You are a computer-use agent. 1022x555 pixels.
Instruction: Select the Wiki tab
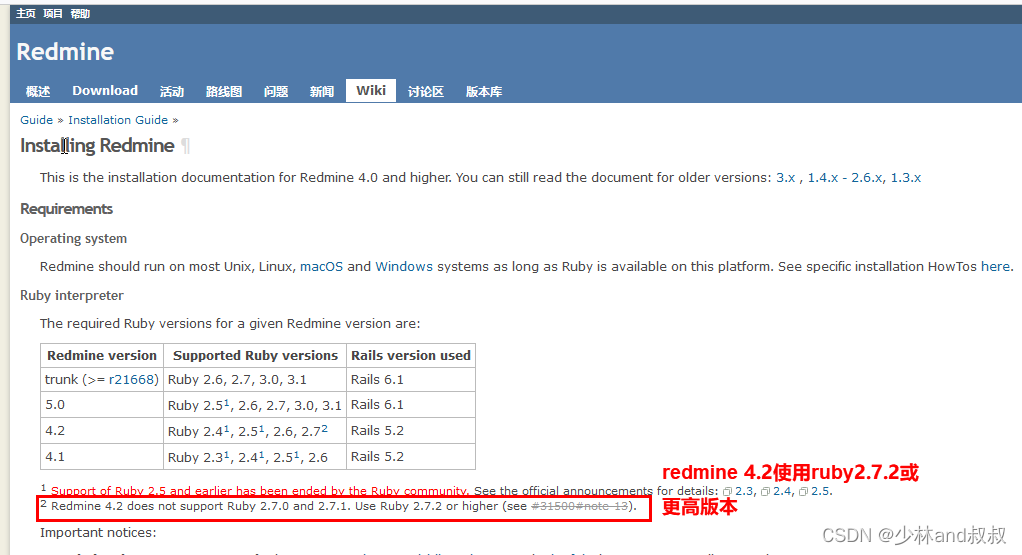371,91
